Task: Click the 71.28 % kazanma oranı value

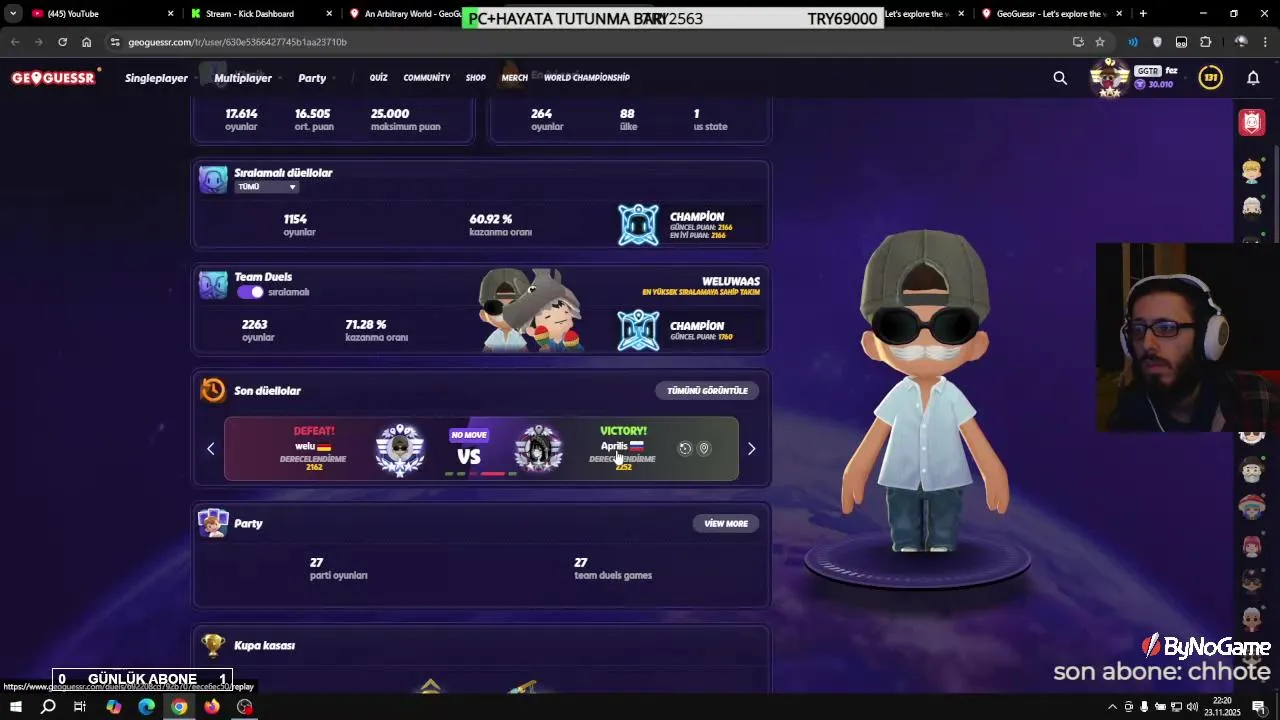Action: pyautogui.click(x=366, y=325)
